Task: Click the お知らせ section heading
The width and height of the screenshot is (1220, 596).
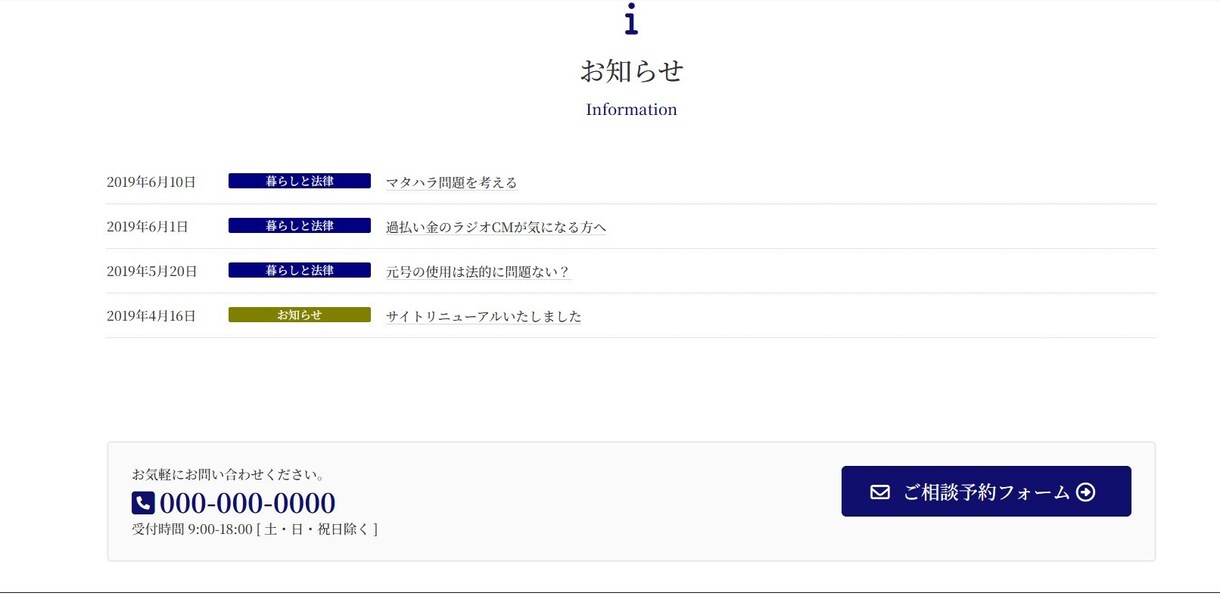Action: pyautogui.click(x=631, y=71)
